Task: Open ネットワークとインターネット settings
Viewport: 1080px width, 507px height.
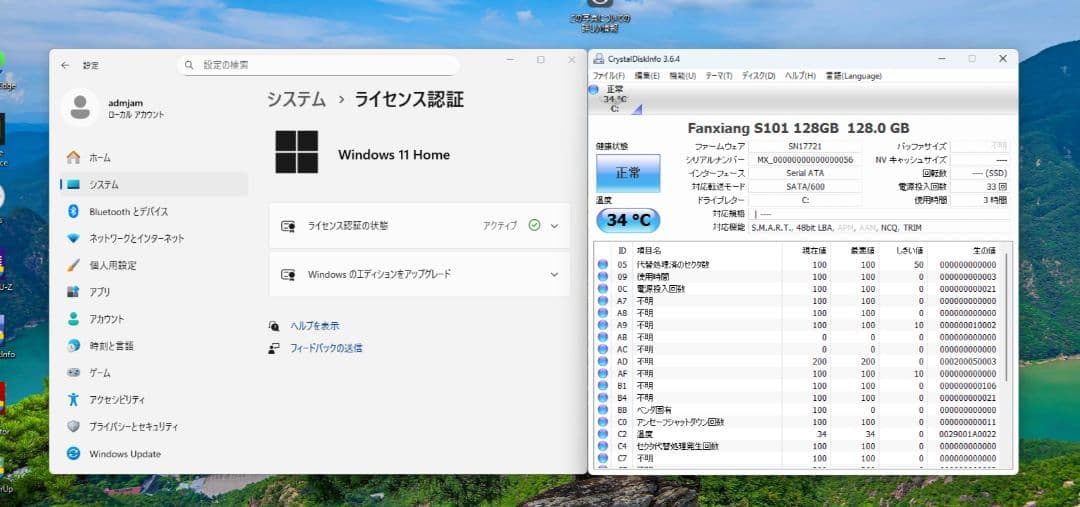Action: 153,238
